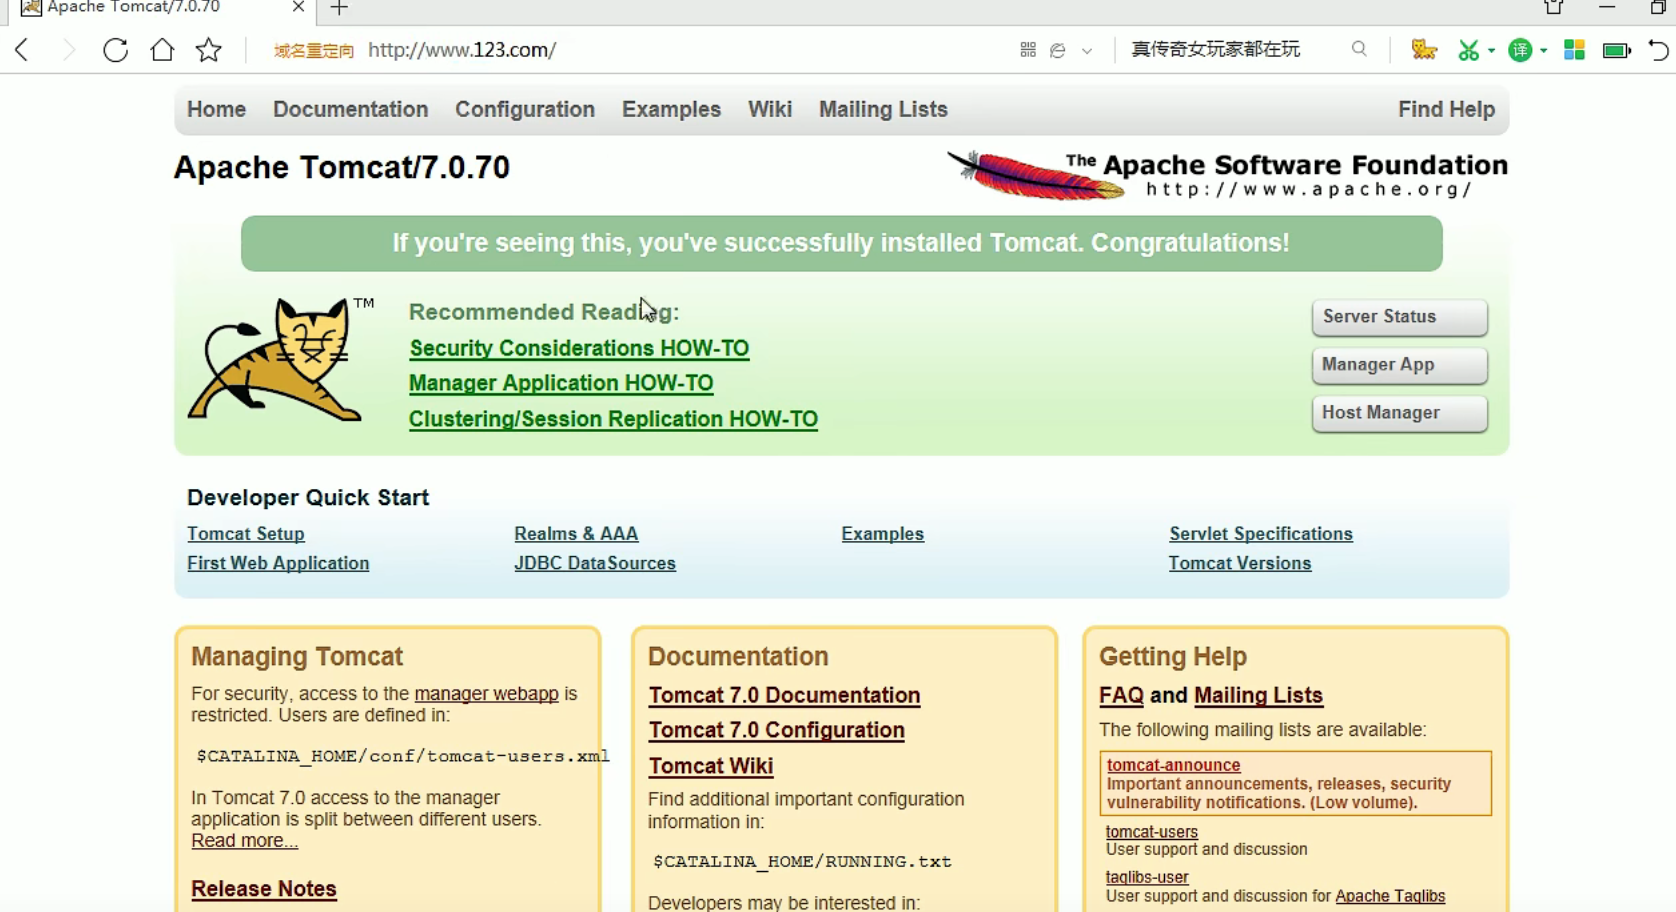Image resolution: width=1676 pixels, height=912 pixels.
Task: Open the tomcat-users mailing list link
Action: pyautogui.click(x=1152, y=832)
